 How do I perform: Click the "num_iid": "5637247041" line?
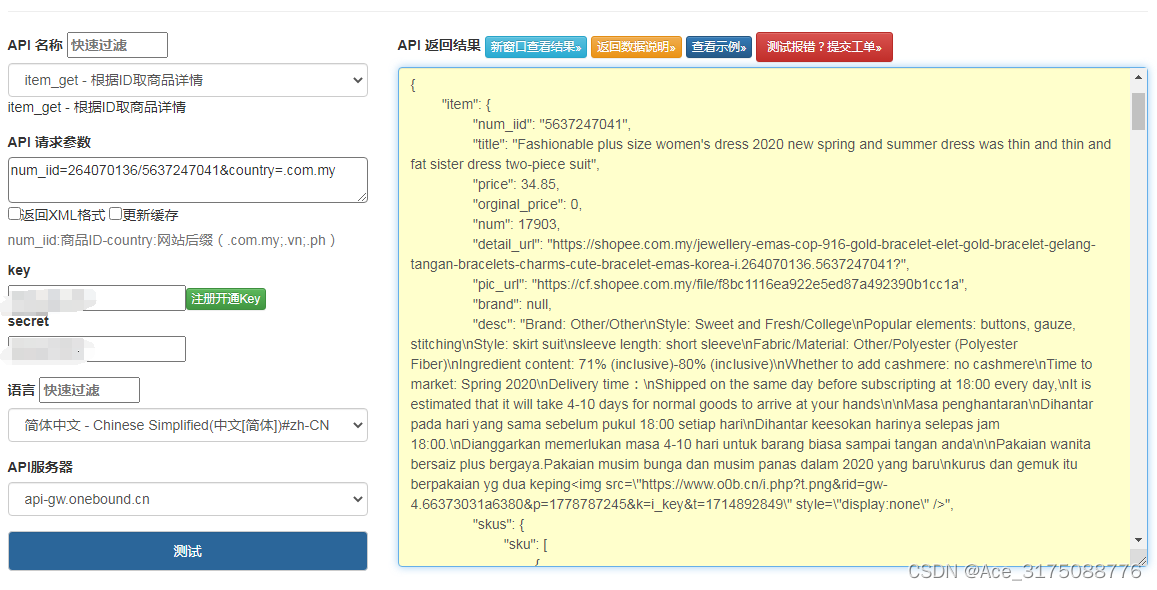[x=551, y=124]
